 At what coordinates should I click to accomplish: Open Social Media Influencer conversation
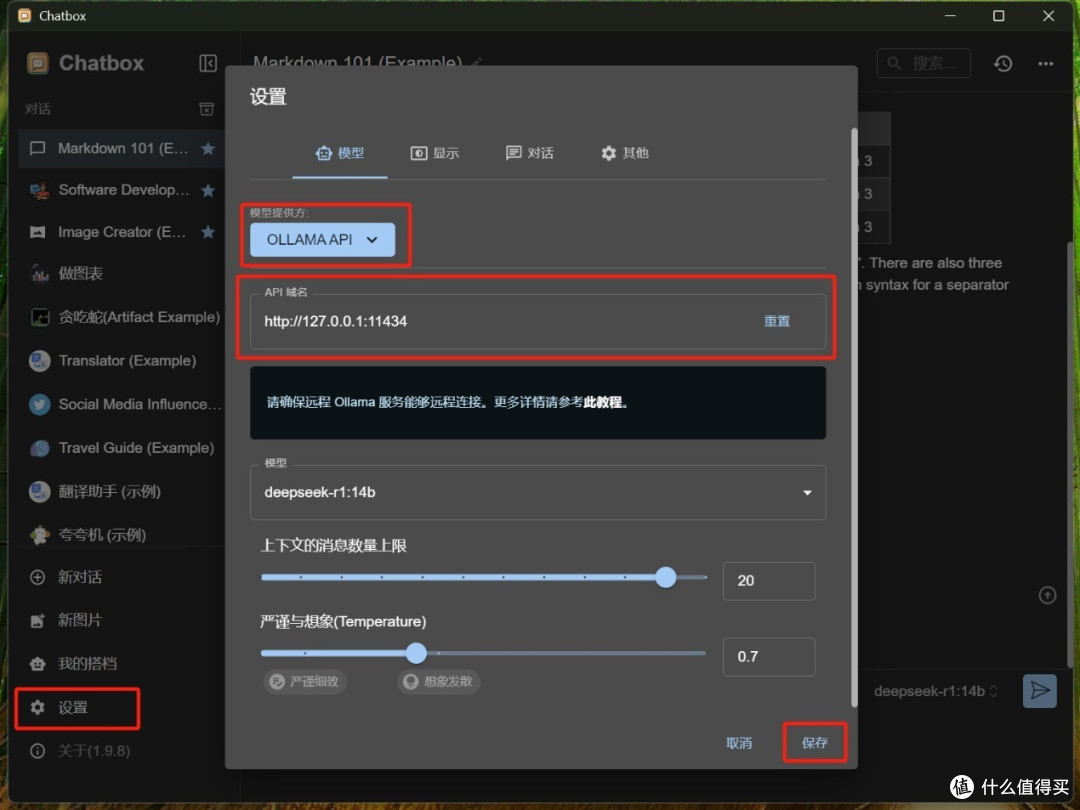pyautogui.click(x=122, y=404)
